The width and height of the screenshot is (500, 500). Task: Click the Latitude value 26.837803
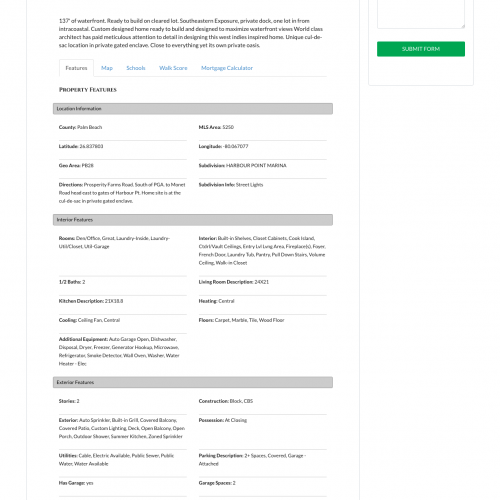(91, 146)
